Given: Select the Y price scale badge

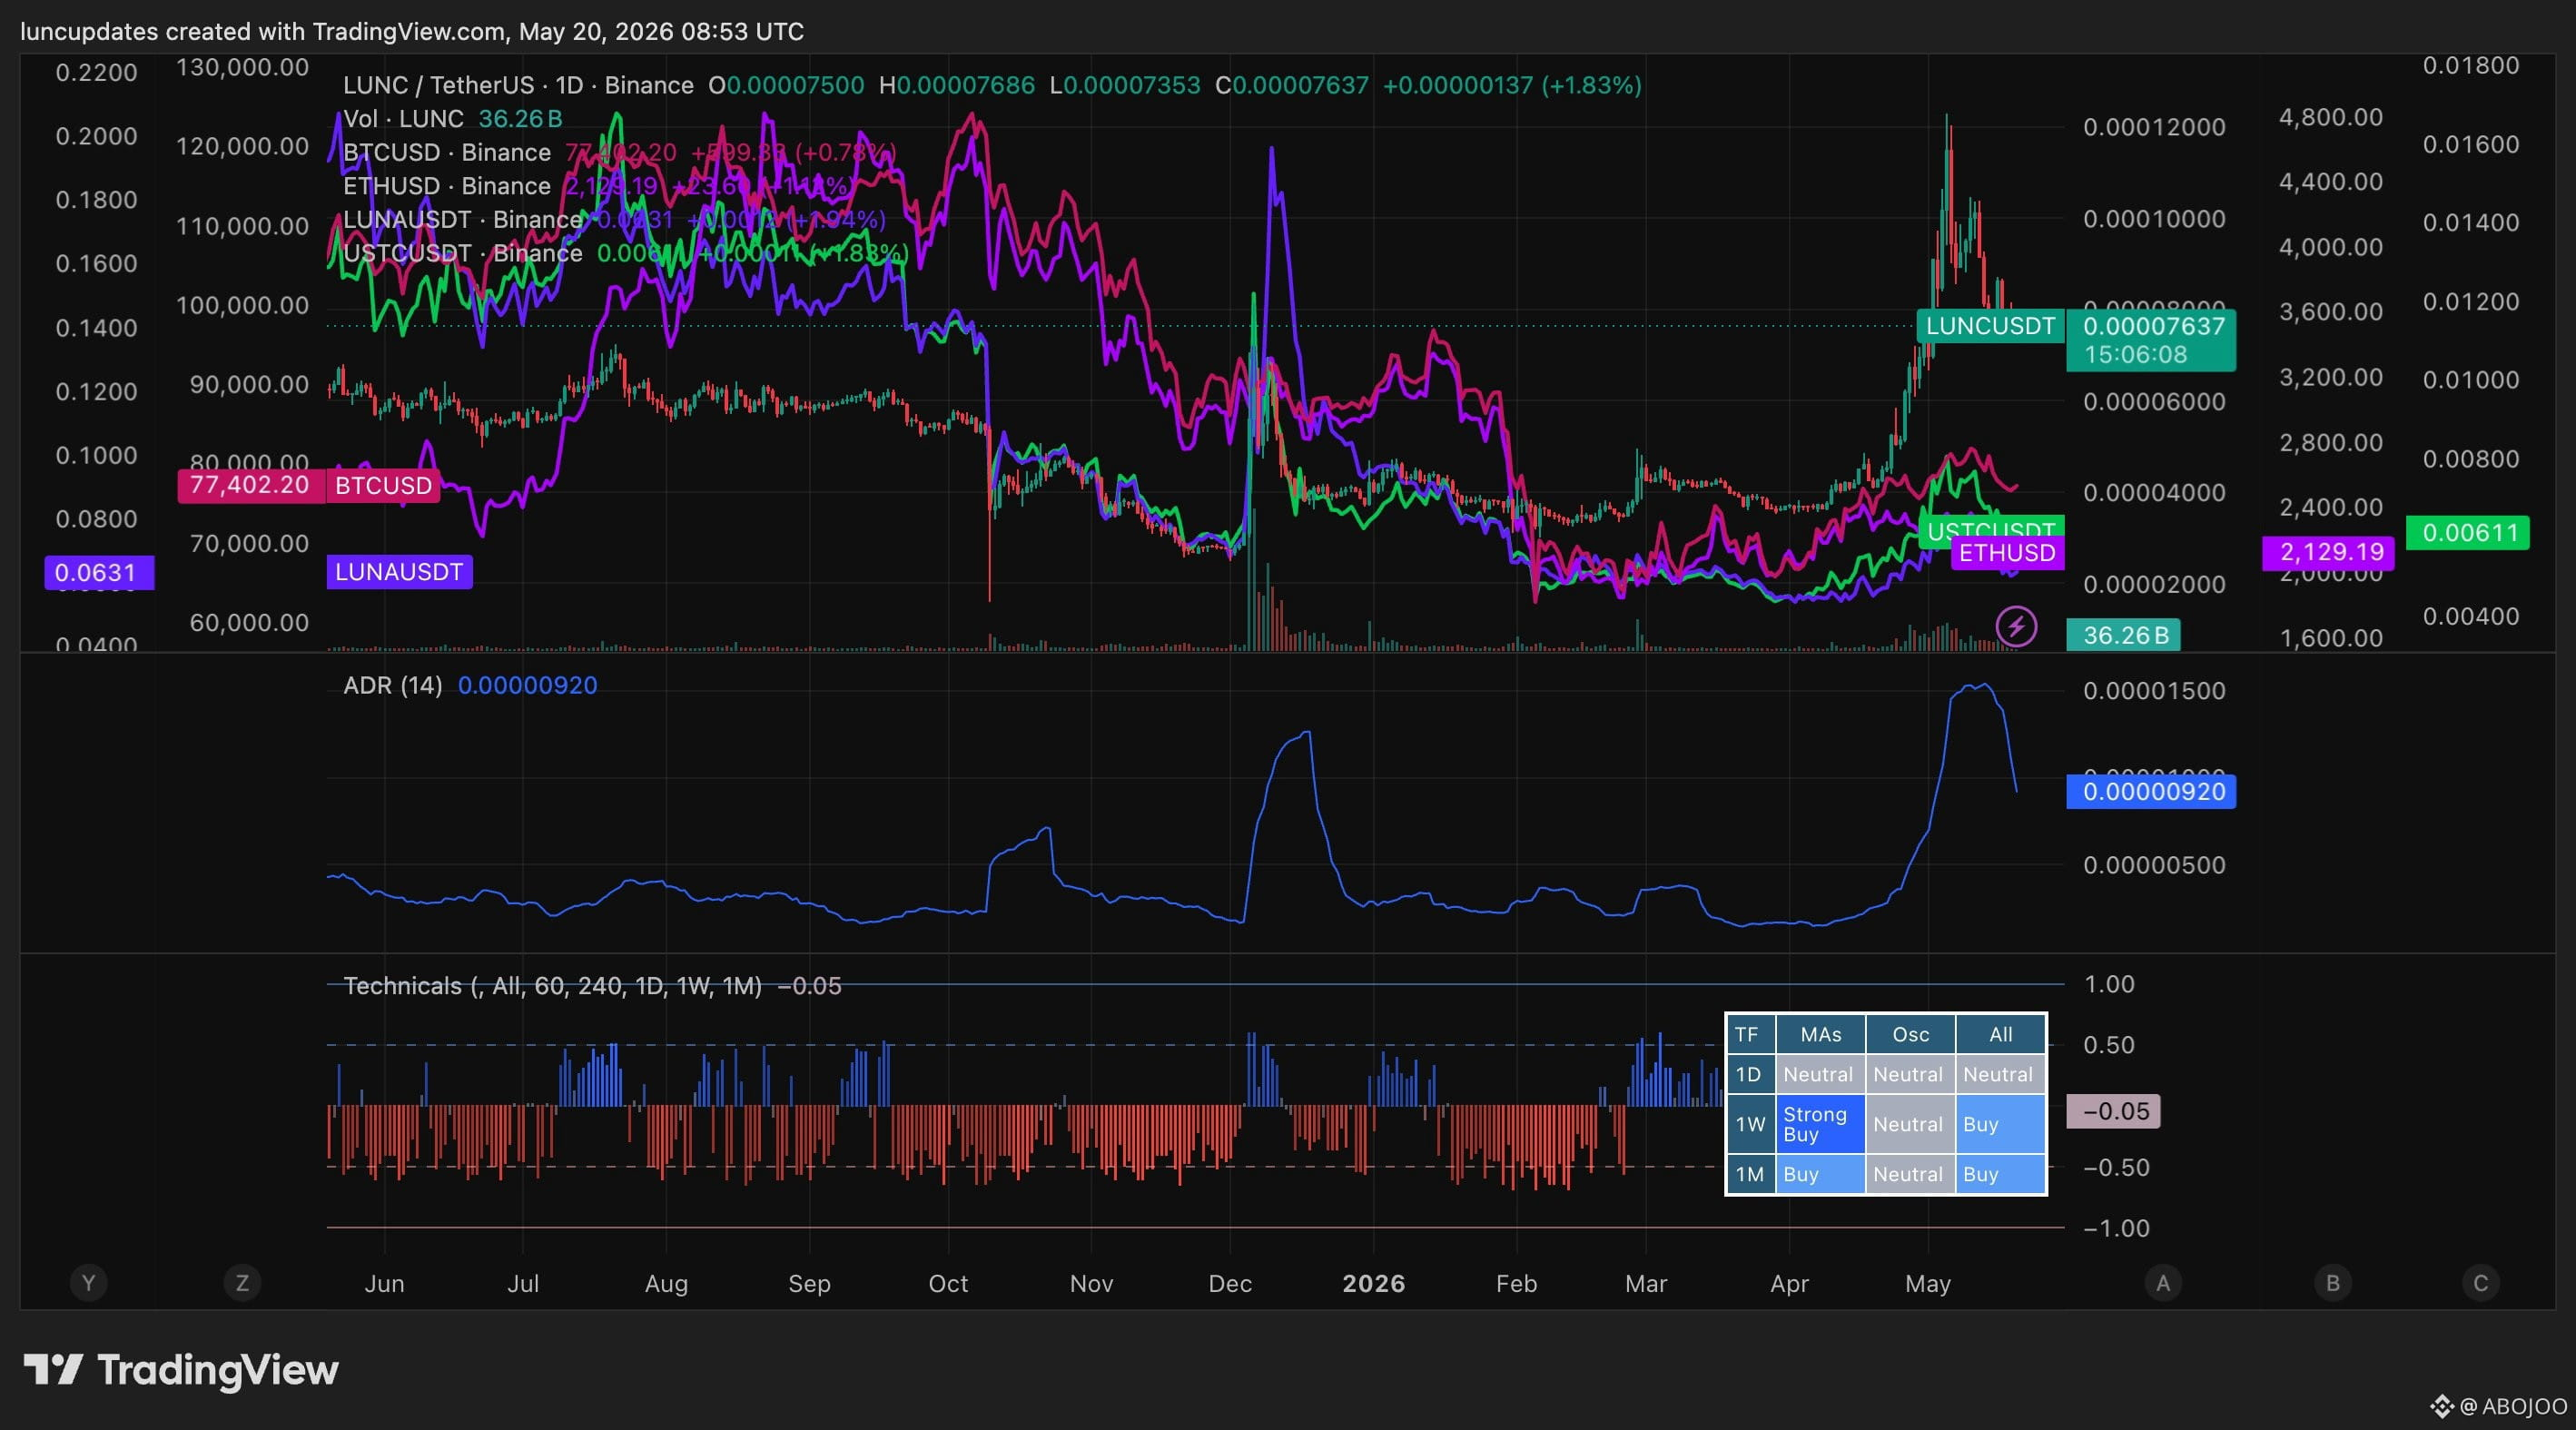Looking at the screenshot, I should [x=88, y=1283].
